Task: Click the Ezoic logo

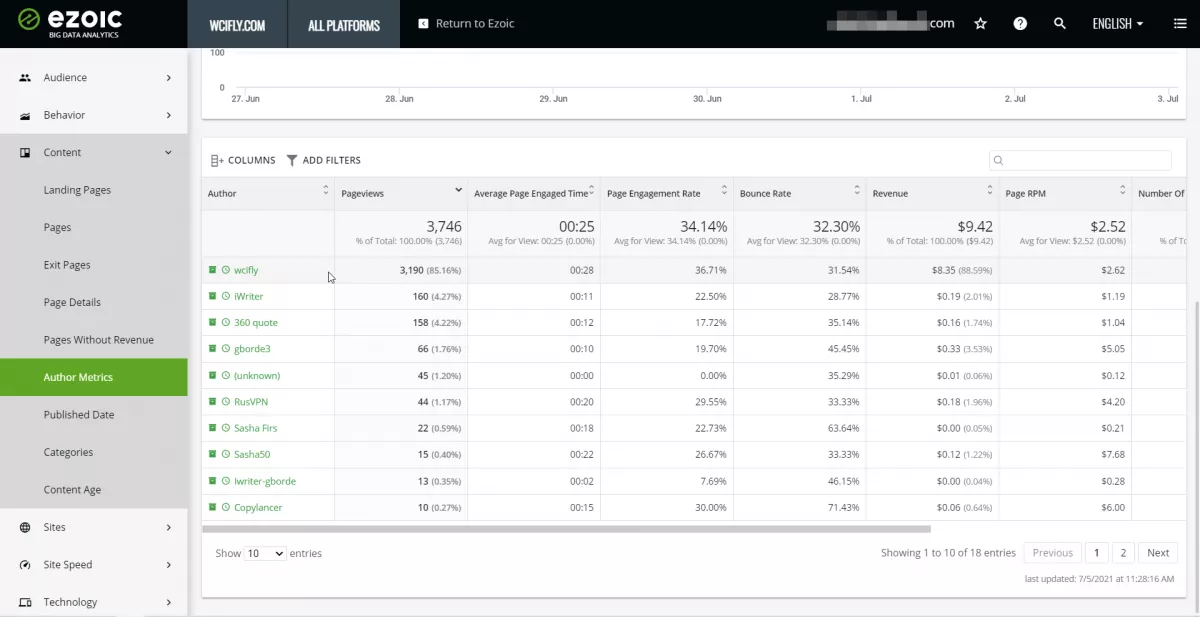Action: pos(69,23)
